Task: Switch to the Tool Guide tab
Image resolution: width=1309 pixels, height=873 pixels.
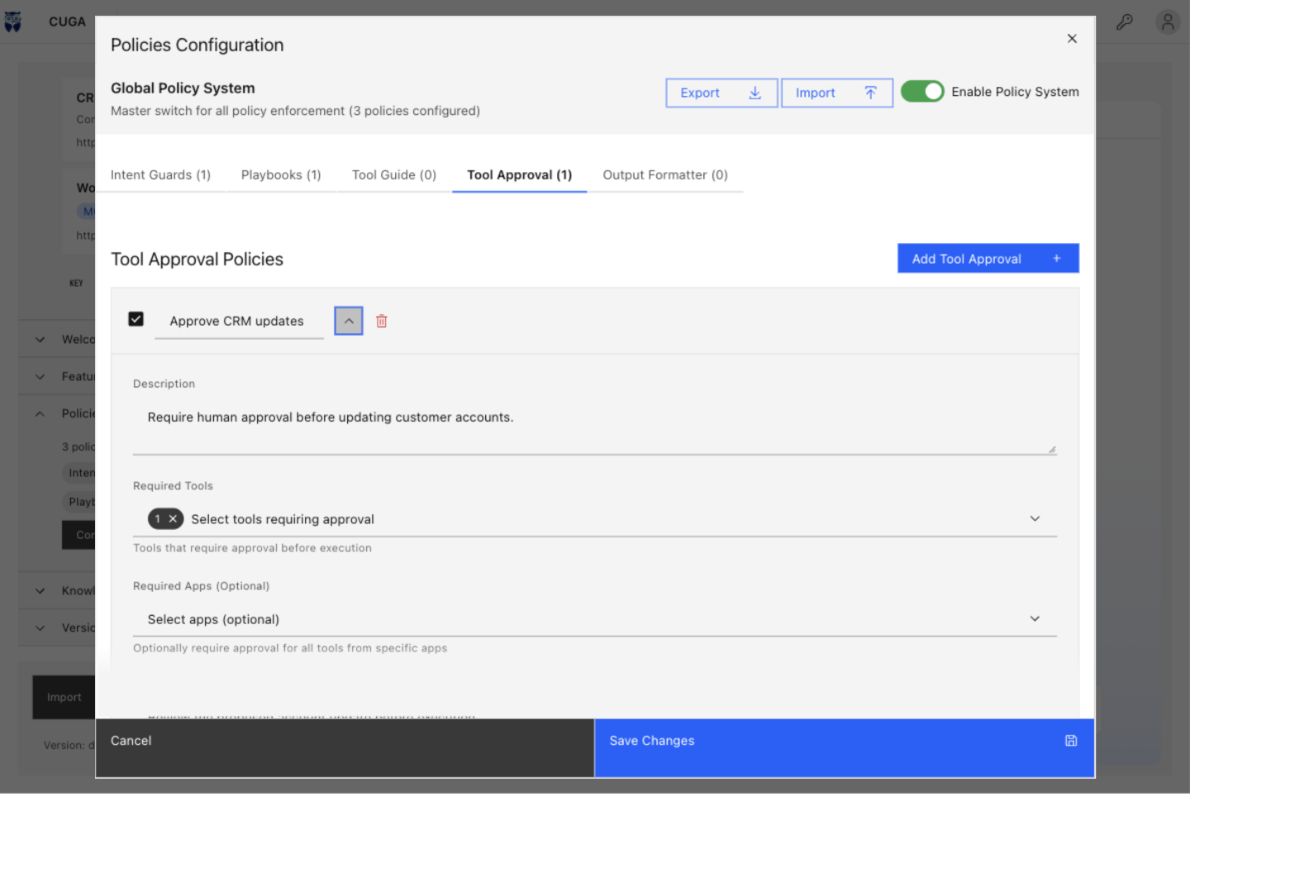Action: [394, 175]
